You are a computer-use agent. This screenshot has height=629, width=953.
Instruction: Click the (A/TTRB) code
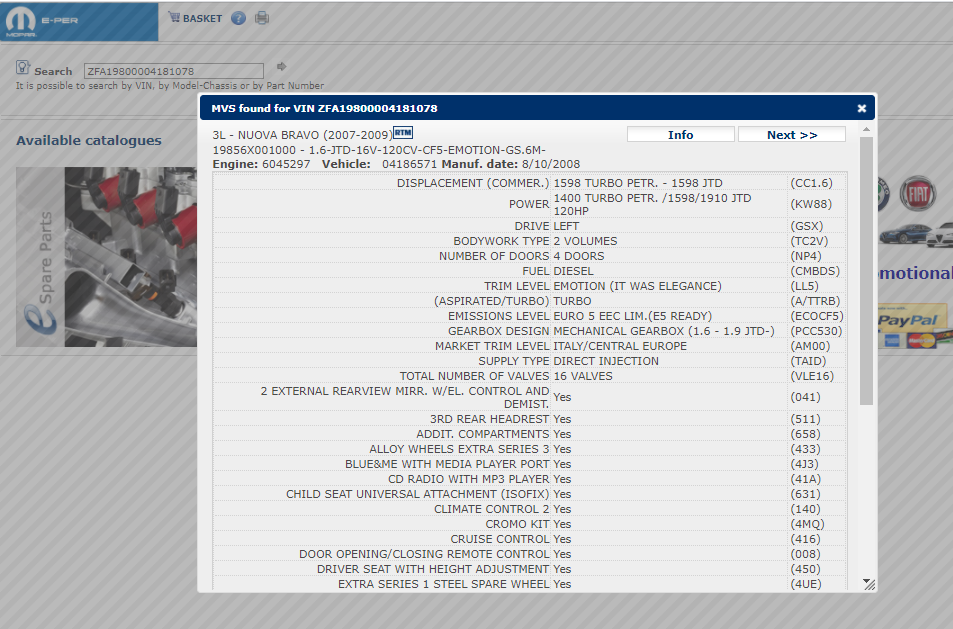point(815,301)
